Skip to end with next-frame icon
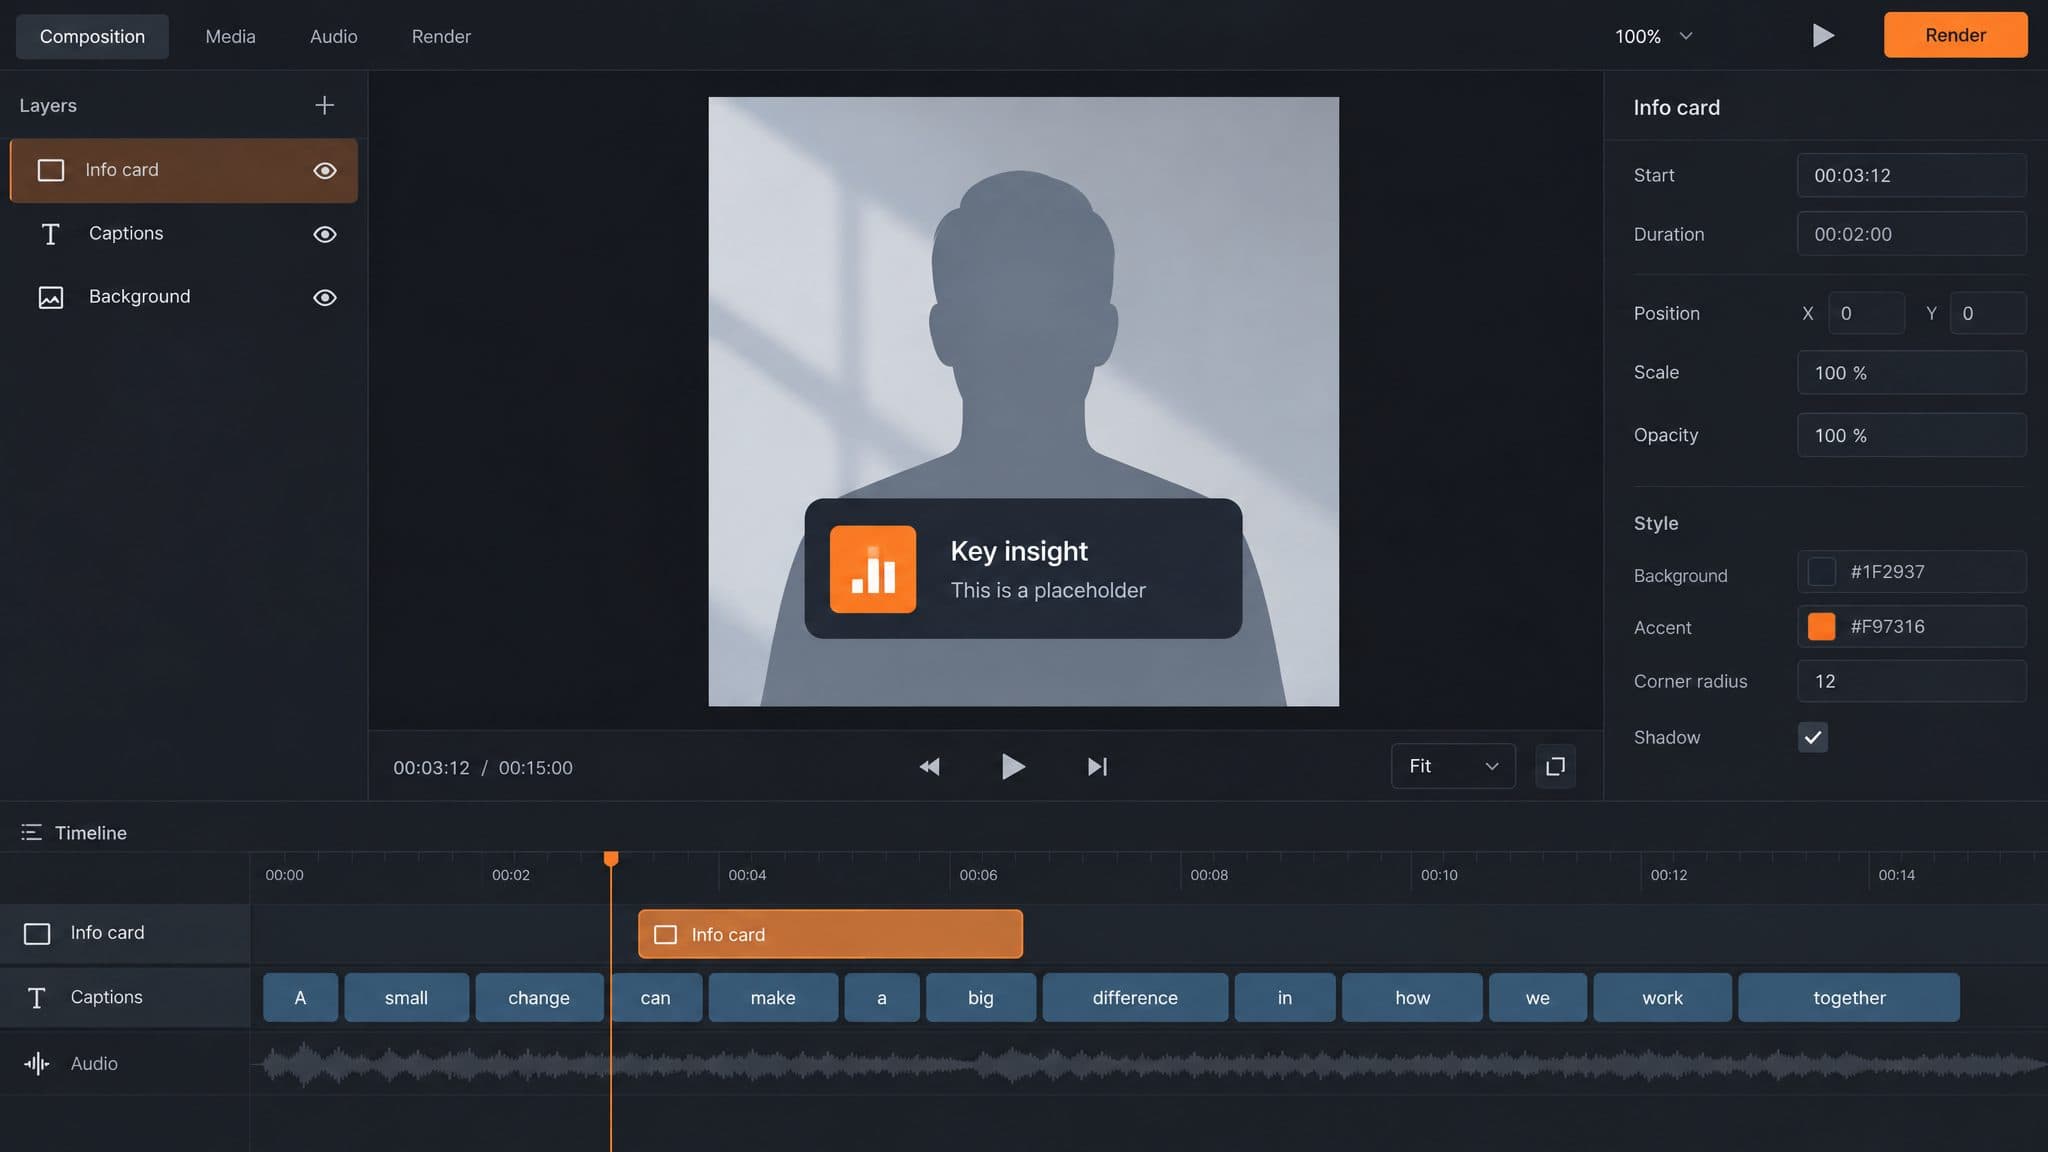 pyautogui.click(x=1097, y=767)
